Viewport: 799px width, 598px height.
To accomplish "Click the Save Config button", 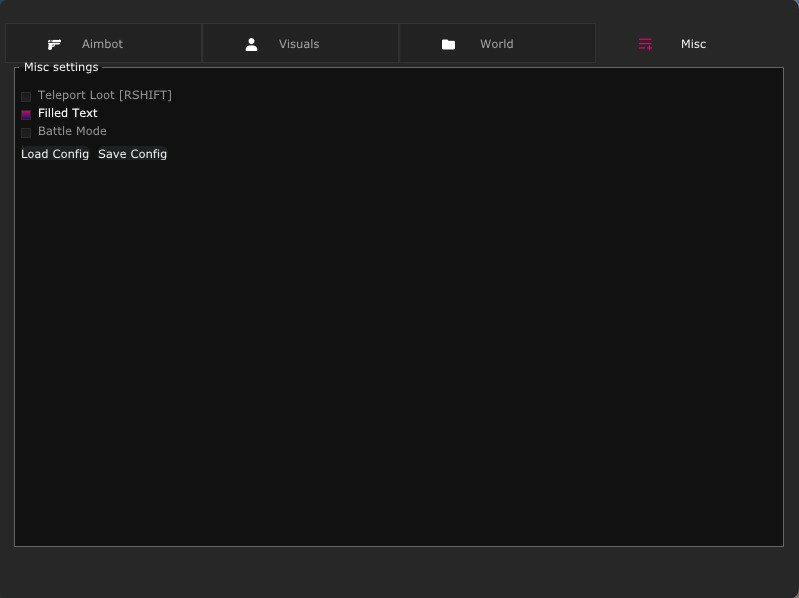I will point(132,154).
